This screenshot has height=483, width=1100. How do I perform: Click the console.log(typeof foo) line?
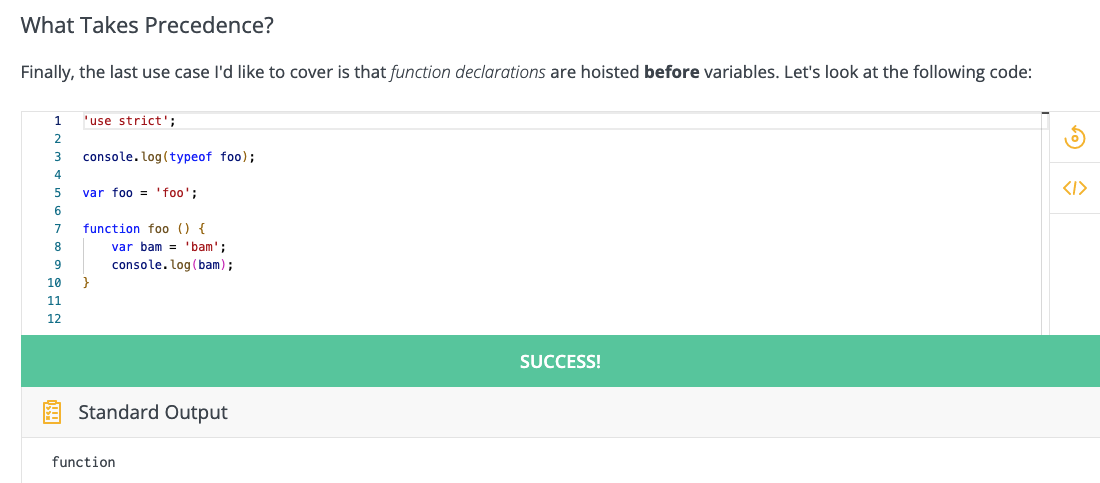(168, 157)
